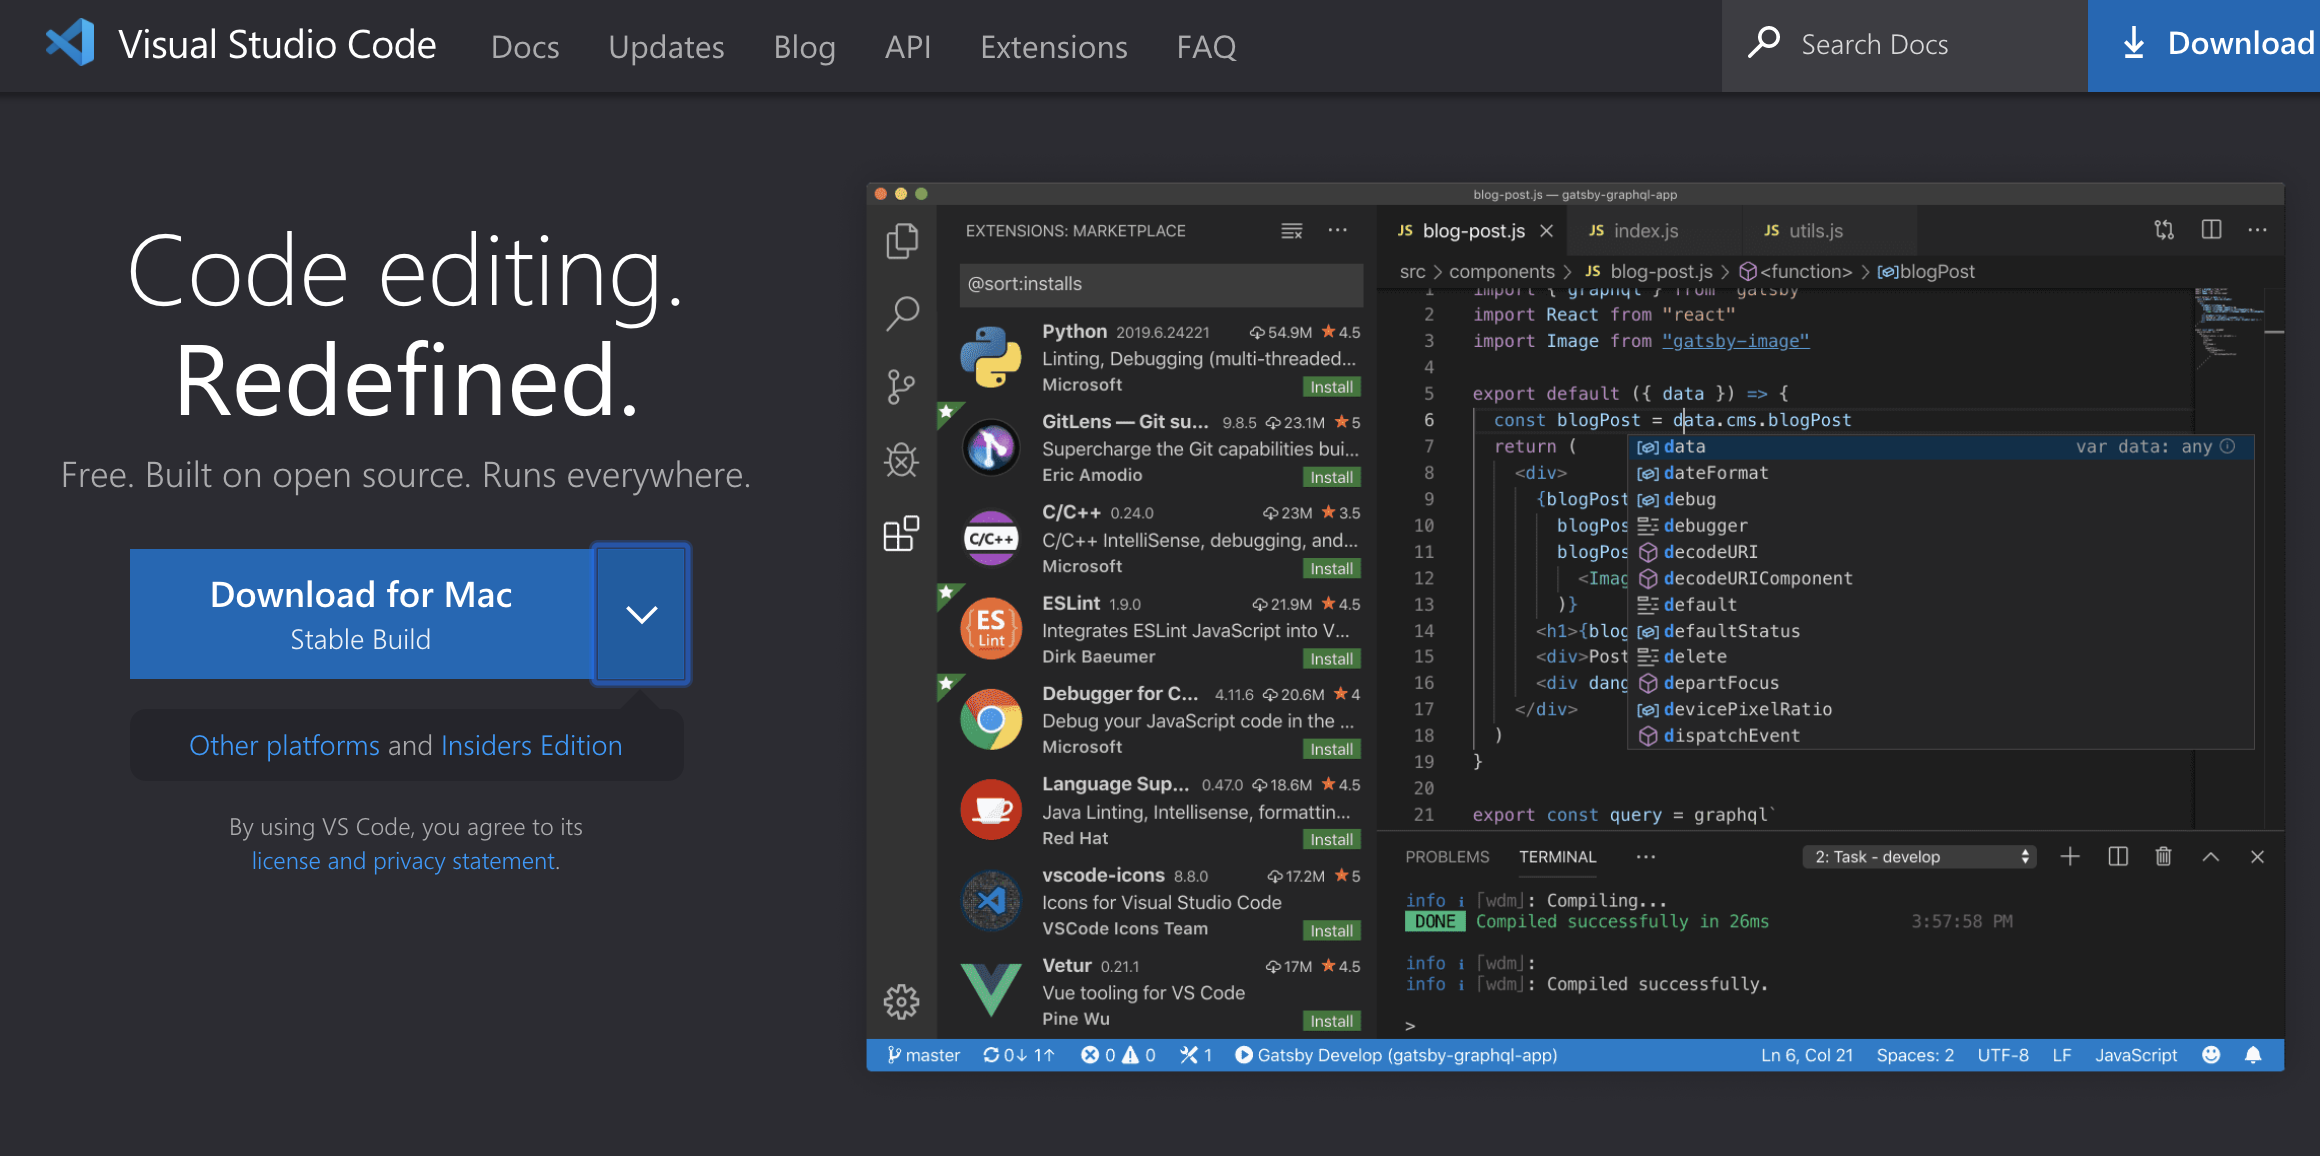Close the terminal panel with the X

[2257, 857]
